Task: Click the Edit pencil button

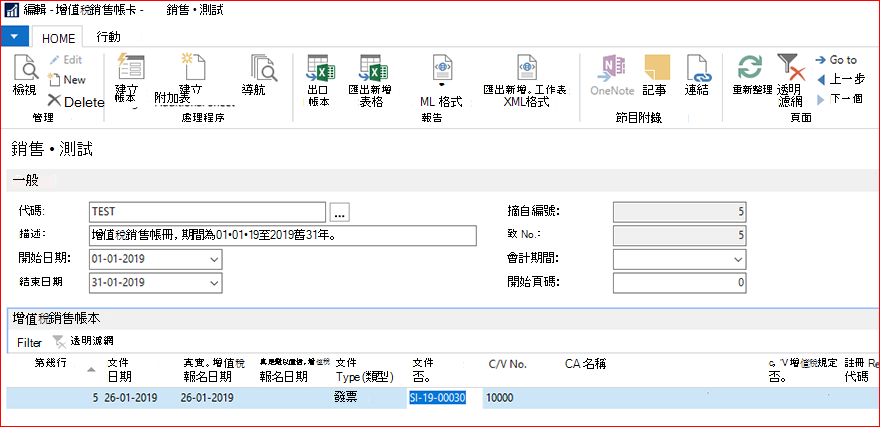Action: coord(66,60)
